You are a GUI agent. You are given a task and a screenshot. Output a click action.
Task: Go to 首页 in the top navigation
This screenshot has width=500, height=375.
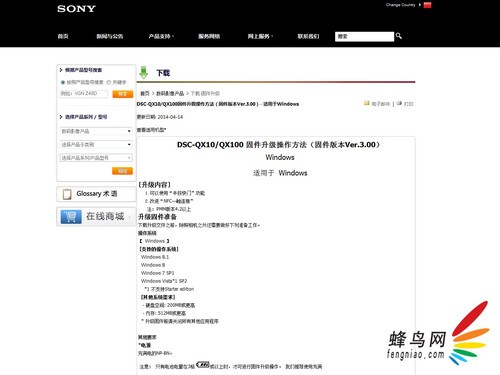click(x=63, y=36)
